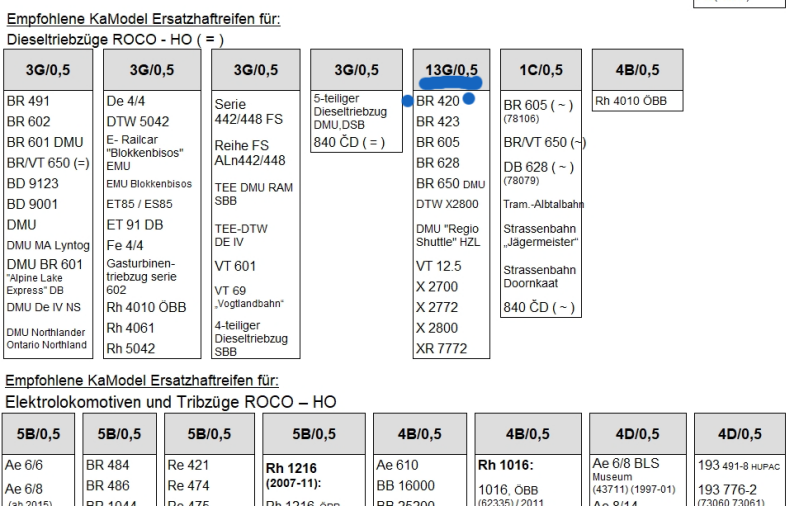
Task: Select the XR 7772 entry
Action: click(x=441, y=349)
